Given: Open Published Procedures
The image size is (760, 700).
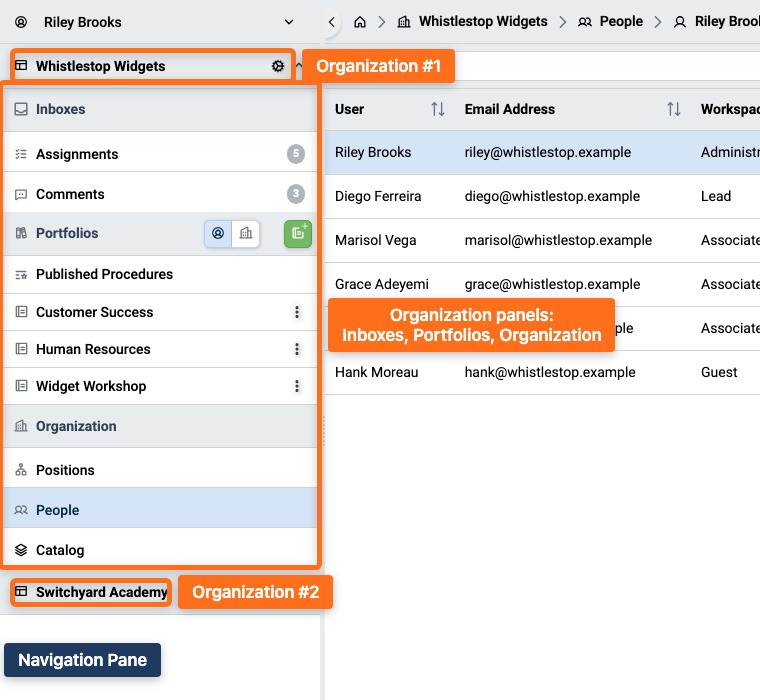Looking at the screenshot, I should [x=160, y=274].
